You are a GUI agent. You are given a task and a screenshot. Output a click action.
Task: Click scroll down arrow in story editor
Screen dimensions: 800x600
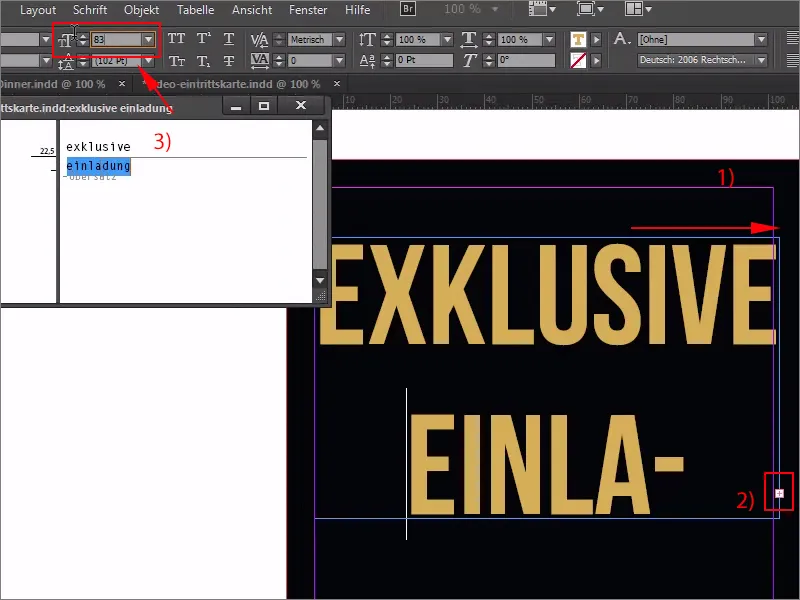320,280
